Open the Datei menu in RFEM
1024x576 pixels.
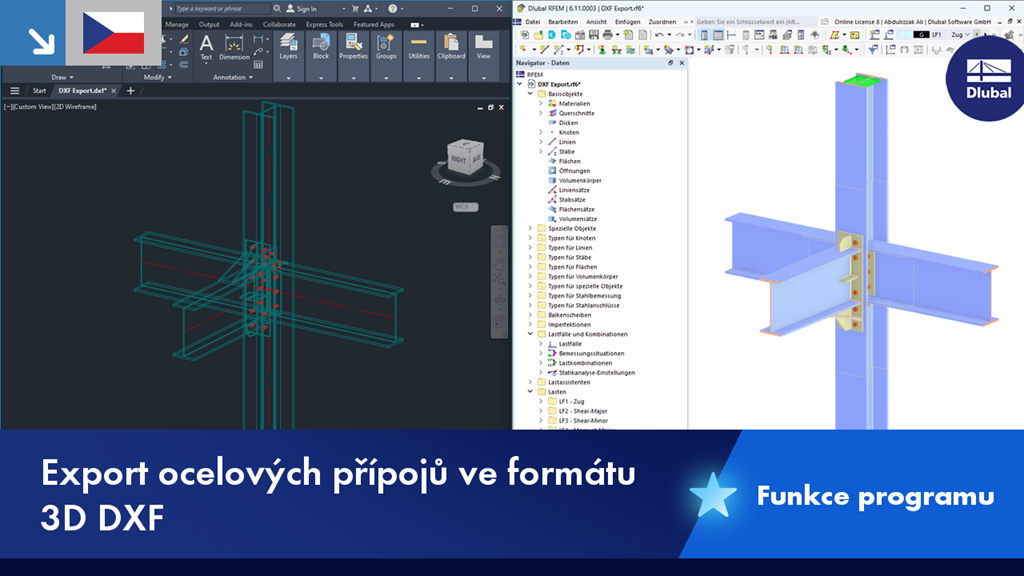(x=533, y=22)
